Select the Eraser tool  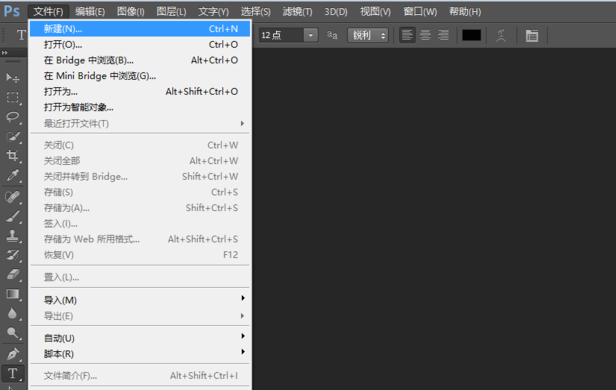pos(13,274)
